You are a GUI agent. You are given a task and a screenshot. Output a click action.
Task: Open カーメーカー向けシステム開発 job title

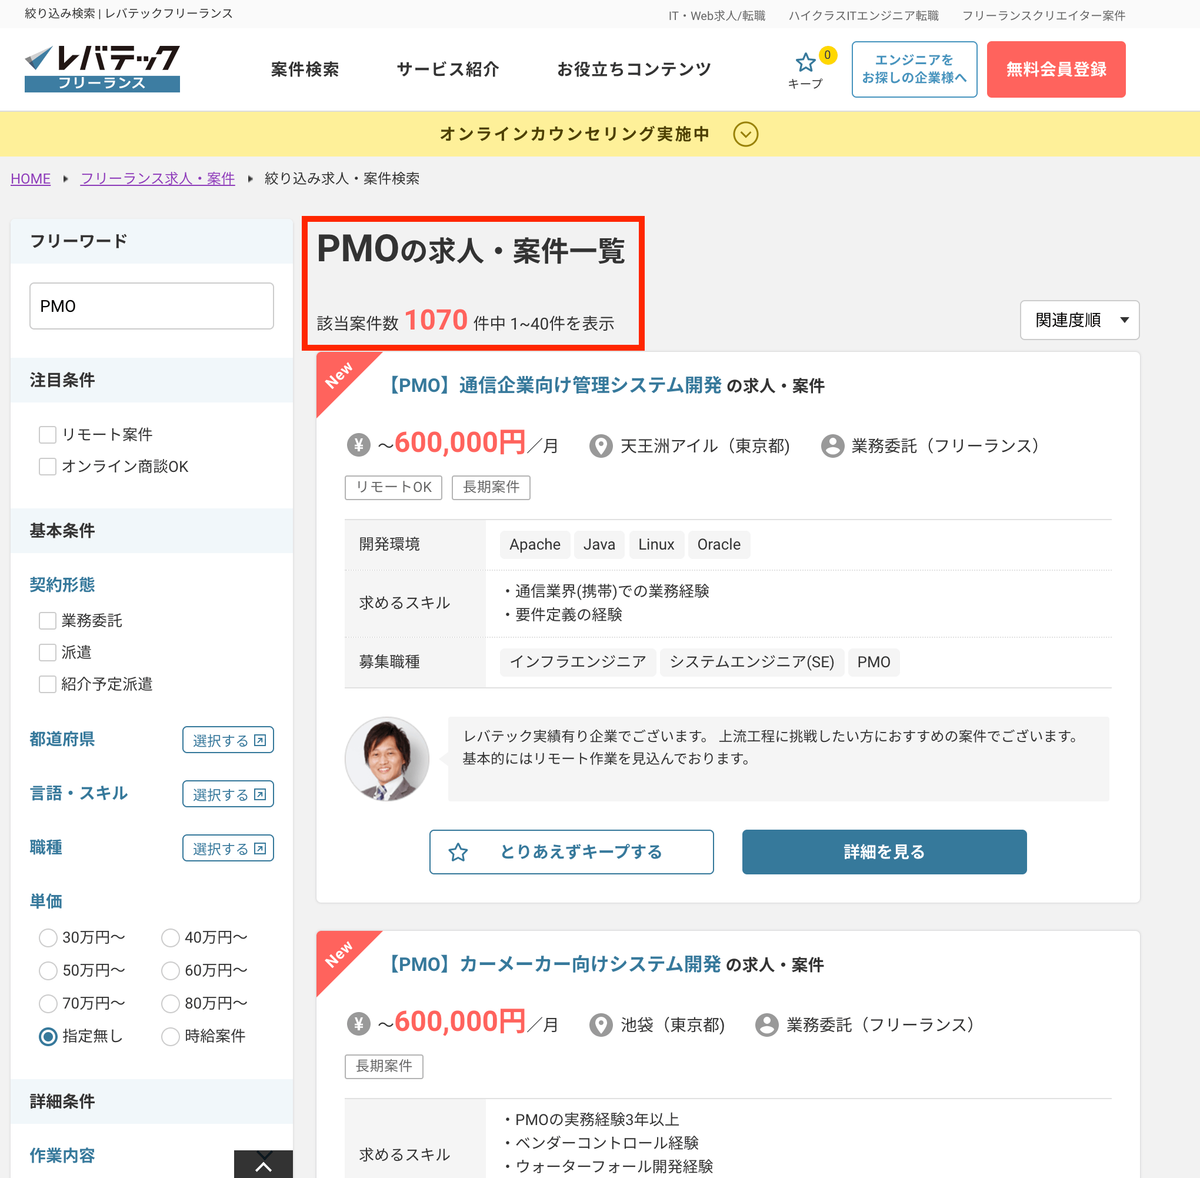554,964
